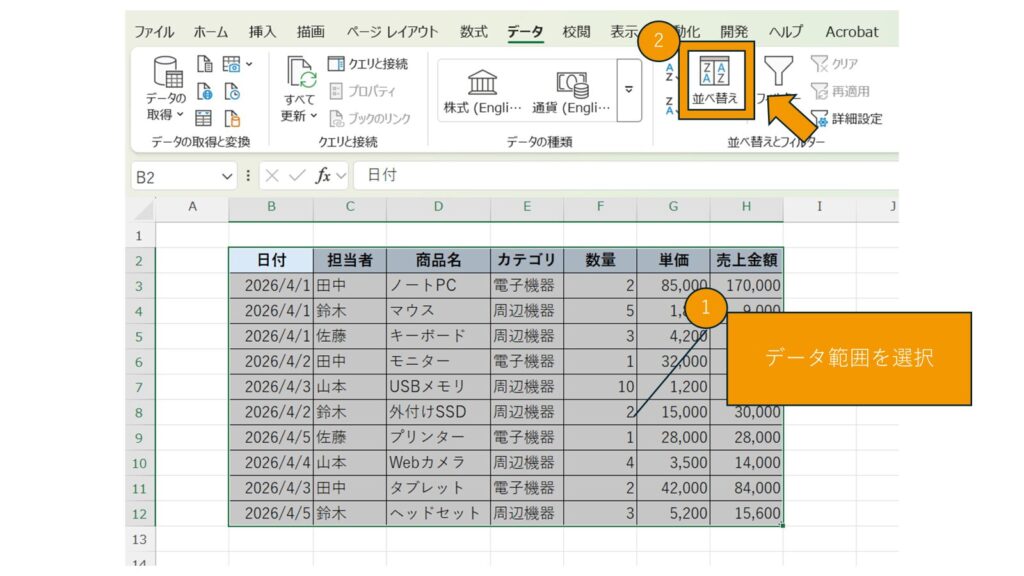Screen dimensions: 1024x576
Task: Open the ファイル menu
Action: coord(153,32)
